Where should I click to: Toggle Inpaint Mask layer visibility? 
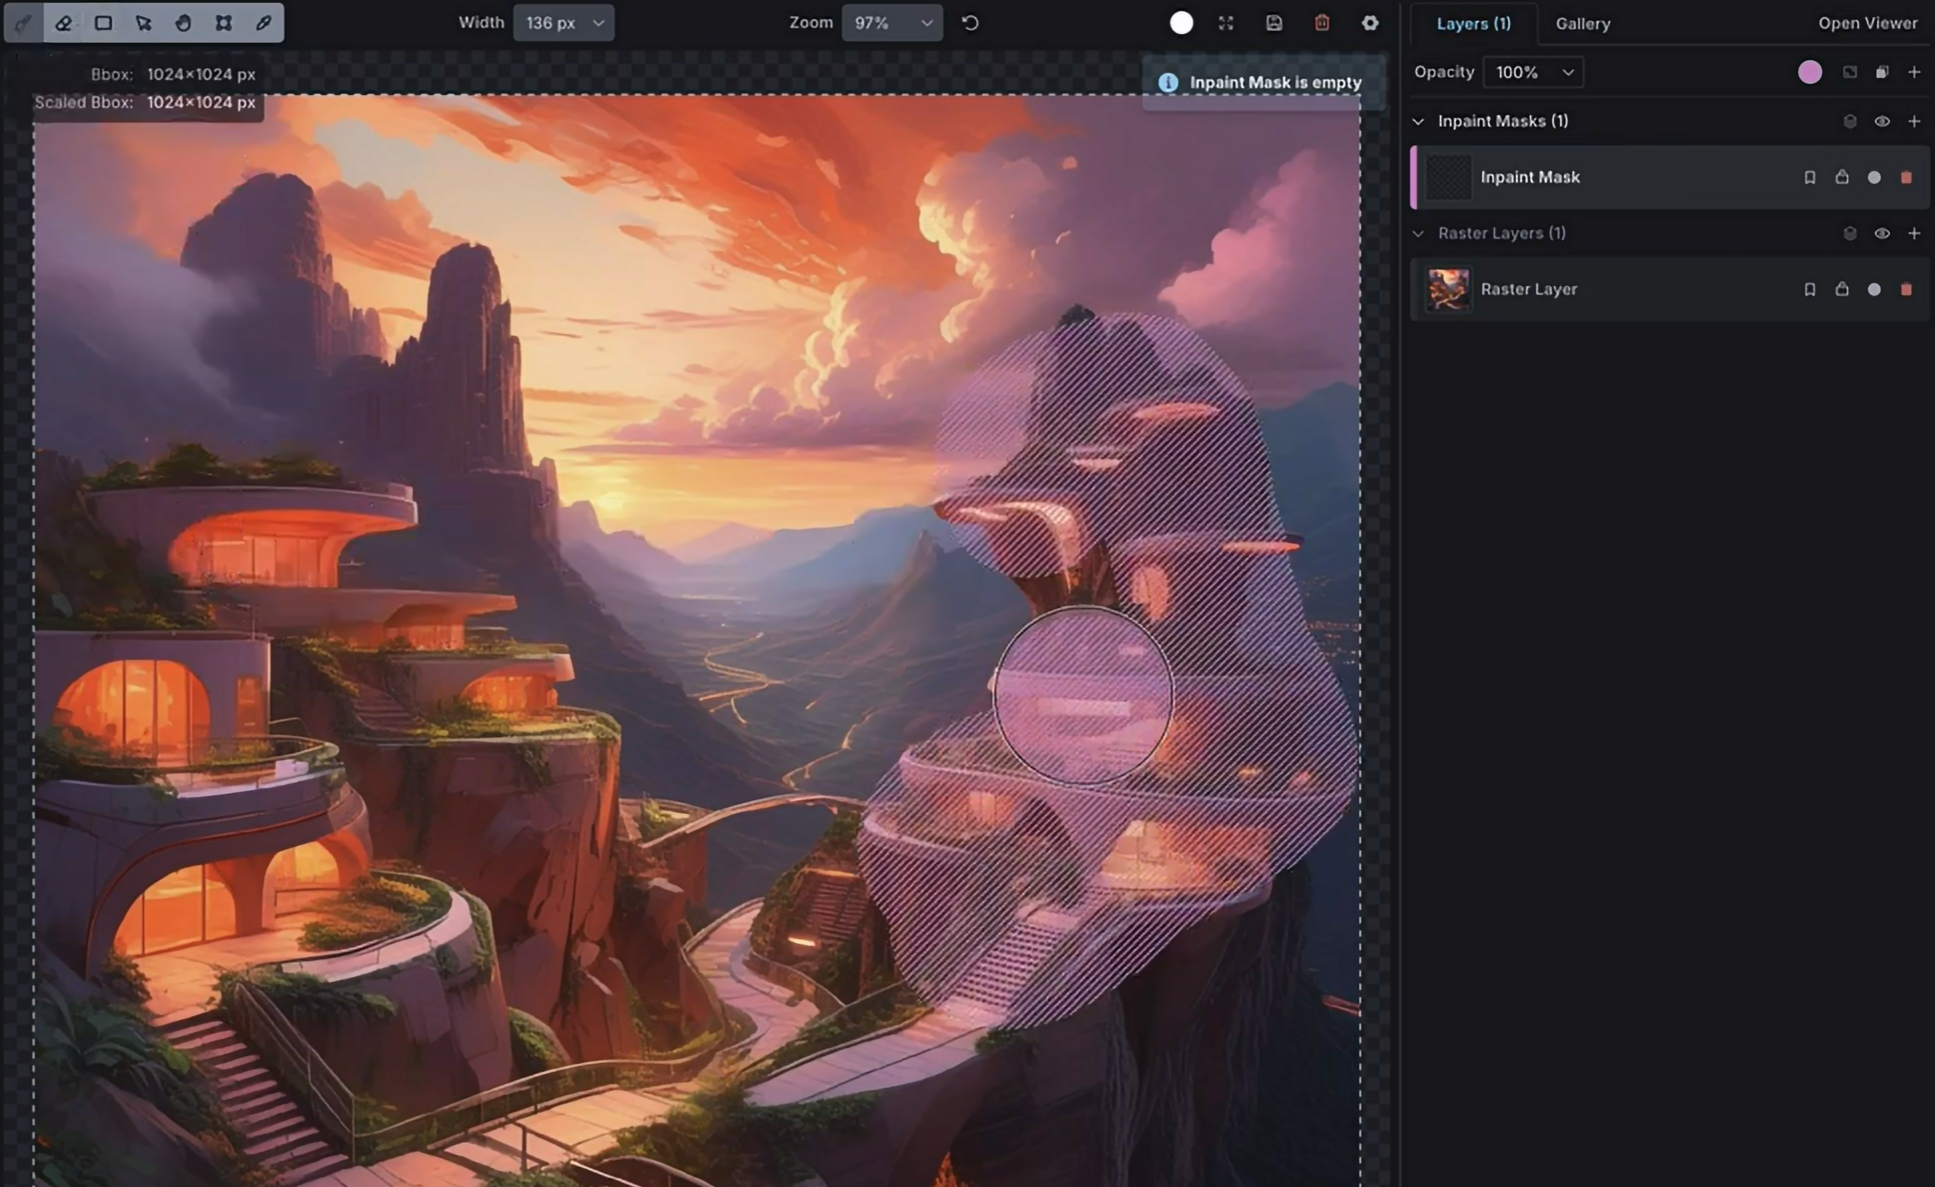click(1875, 177)
